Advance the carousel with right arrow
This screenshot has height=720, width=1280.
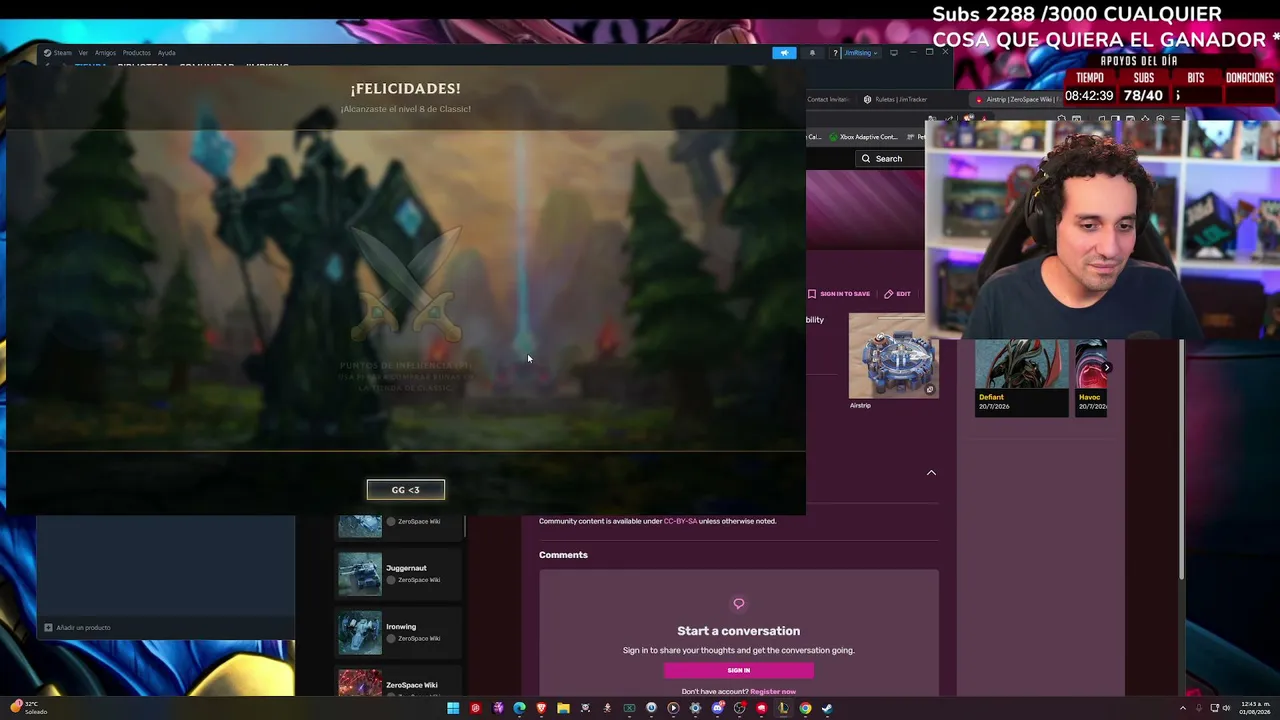point(1106,367)
